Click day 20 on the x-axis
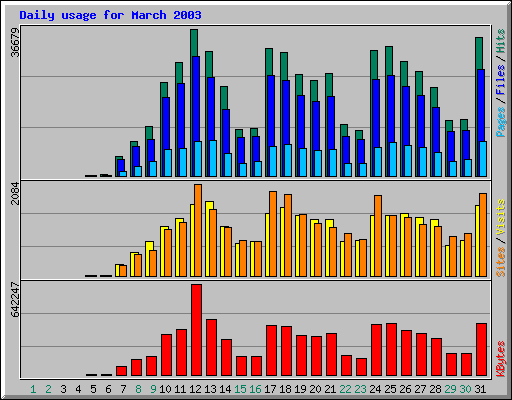 pyautogui.click(x=315, y=389)
